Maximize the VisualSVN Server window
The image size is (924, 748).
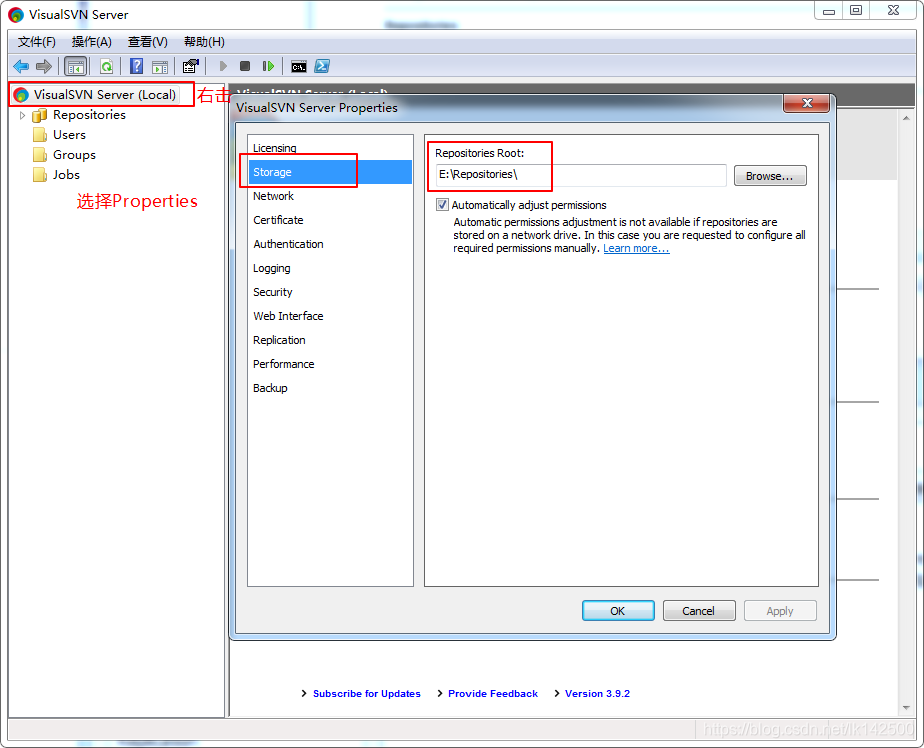856,11
